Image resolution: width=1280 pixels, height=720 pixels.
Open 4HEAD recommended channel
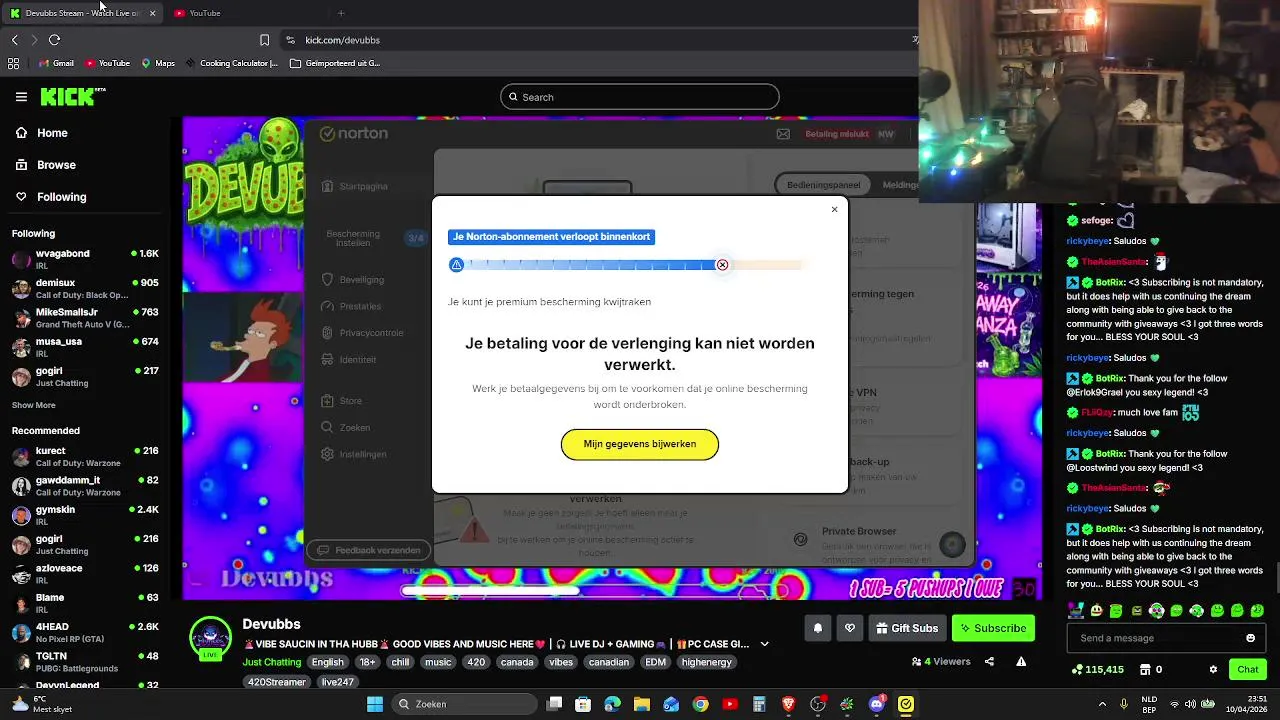85,632
